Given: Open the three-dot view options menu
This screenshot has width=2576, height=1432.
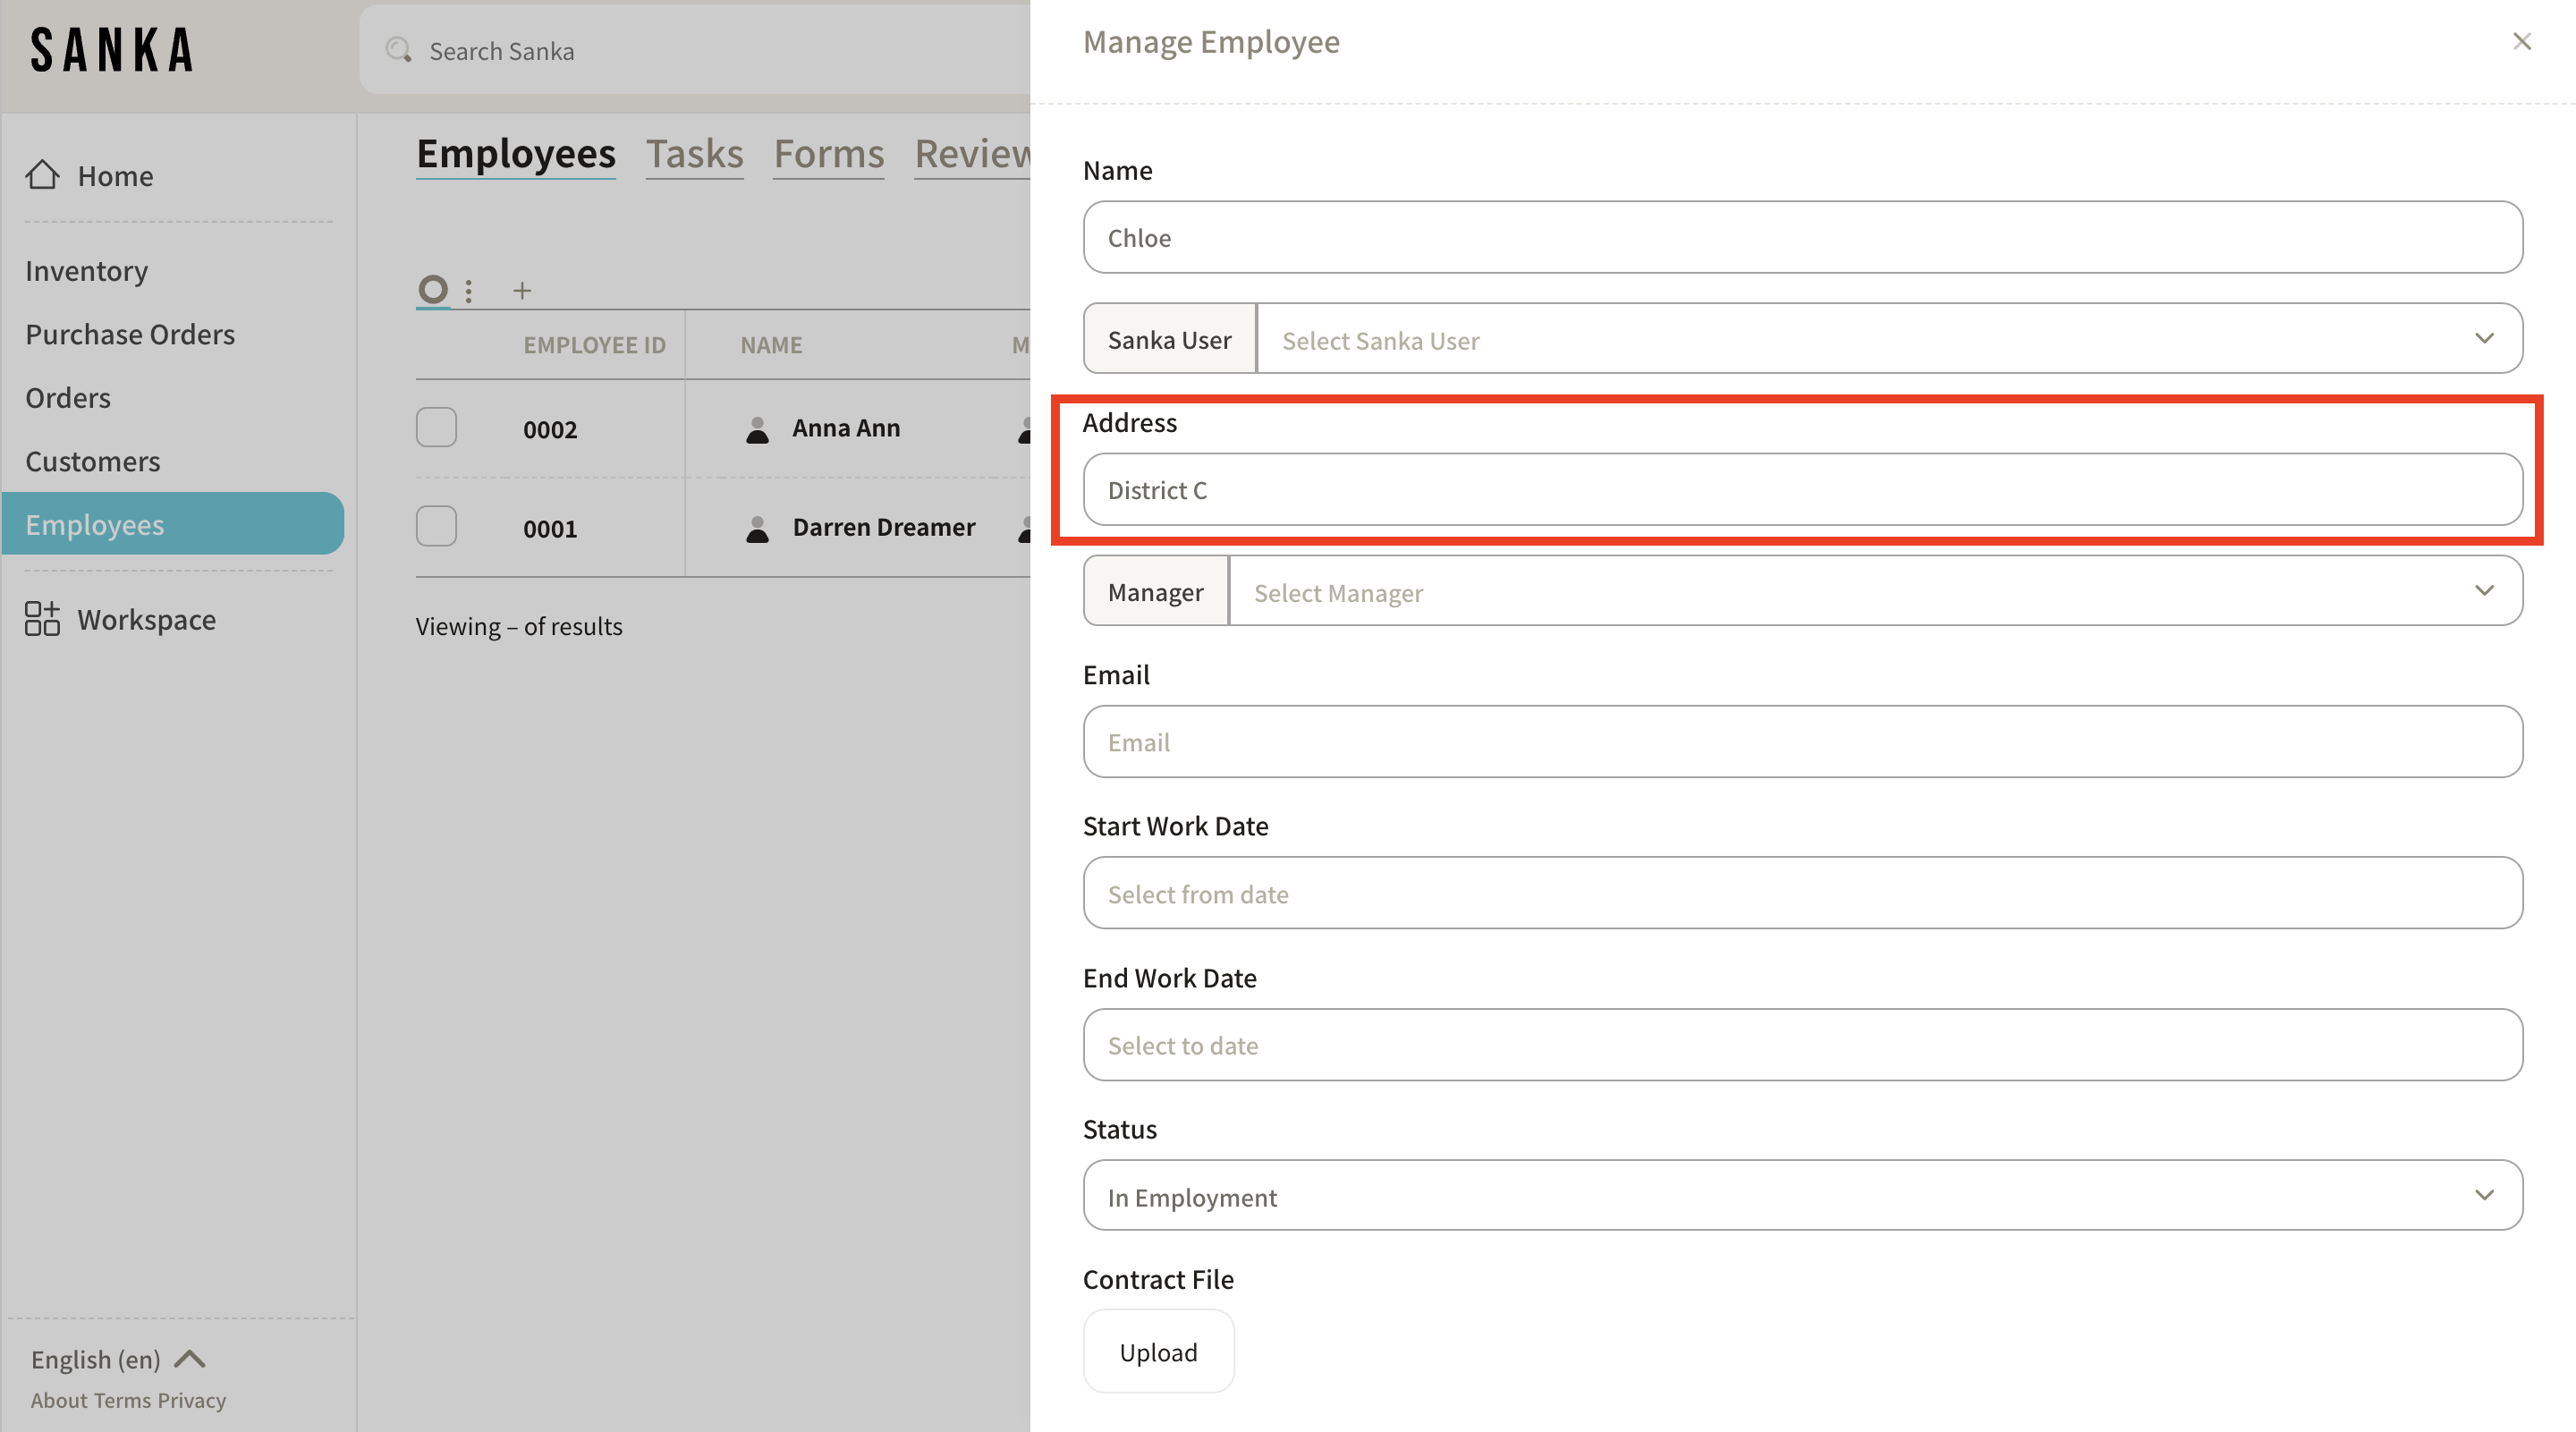Looking at the screenshot, I should click(x=469, y=291).
